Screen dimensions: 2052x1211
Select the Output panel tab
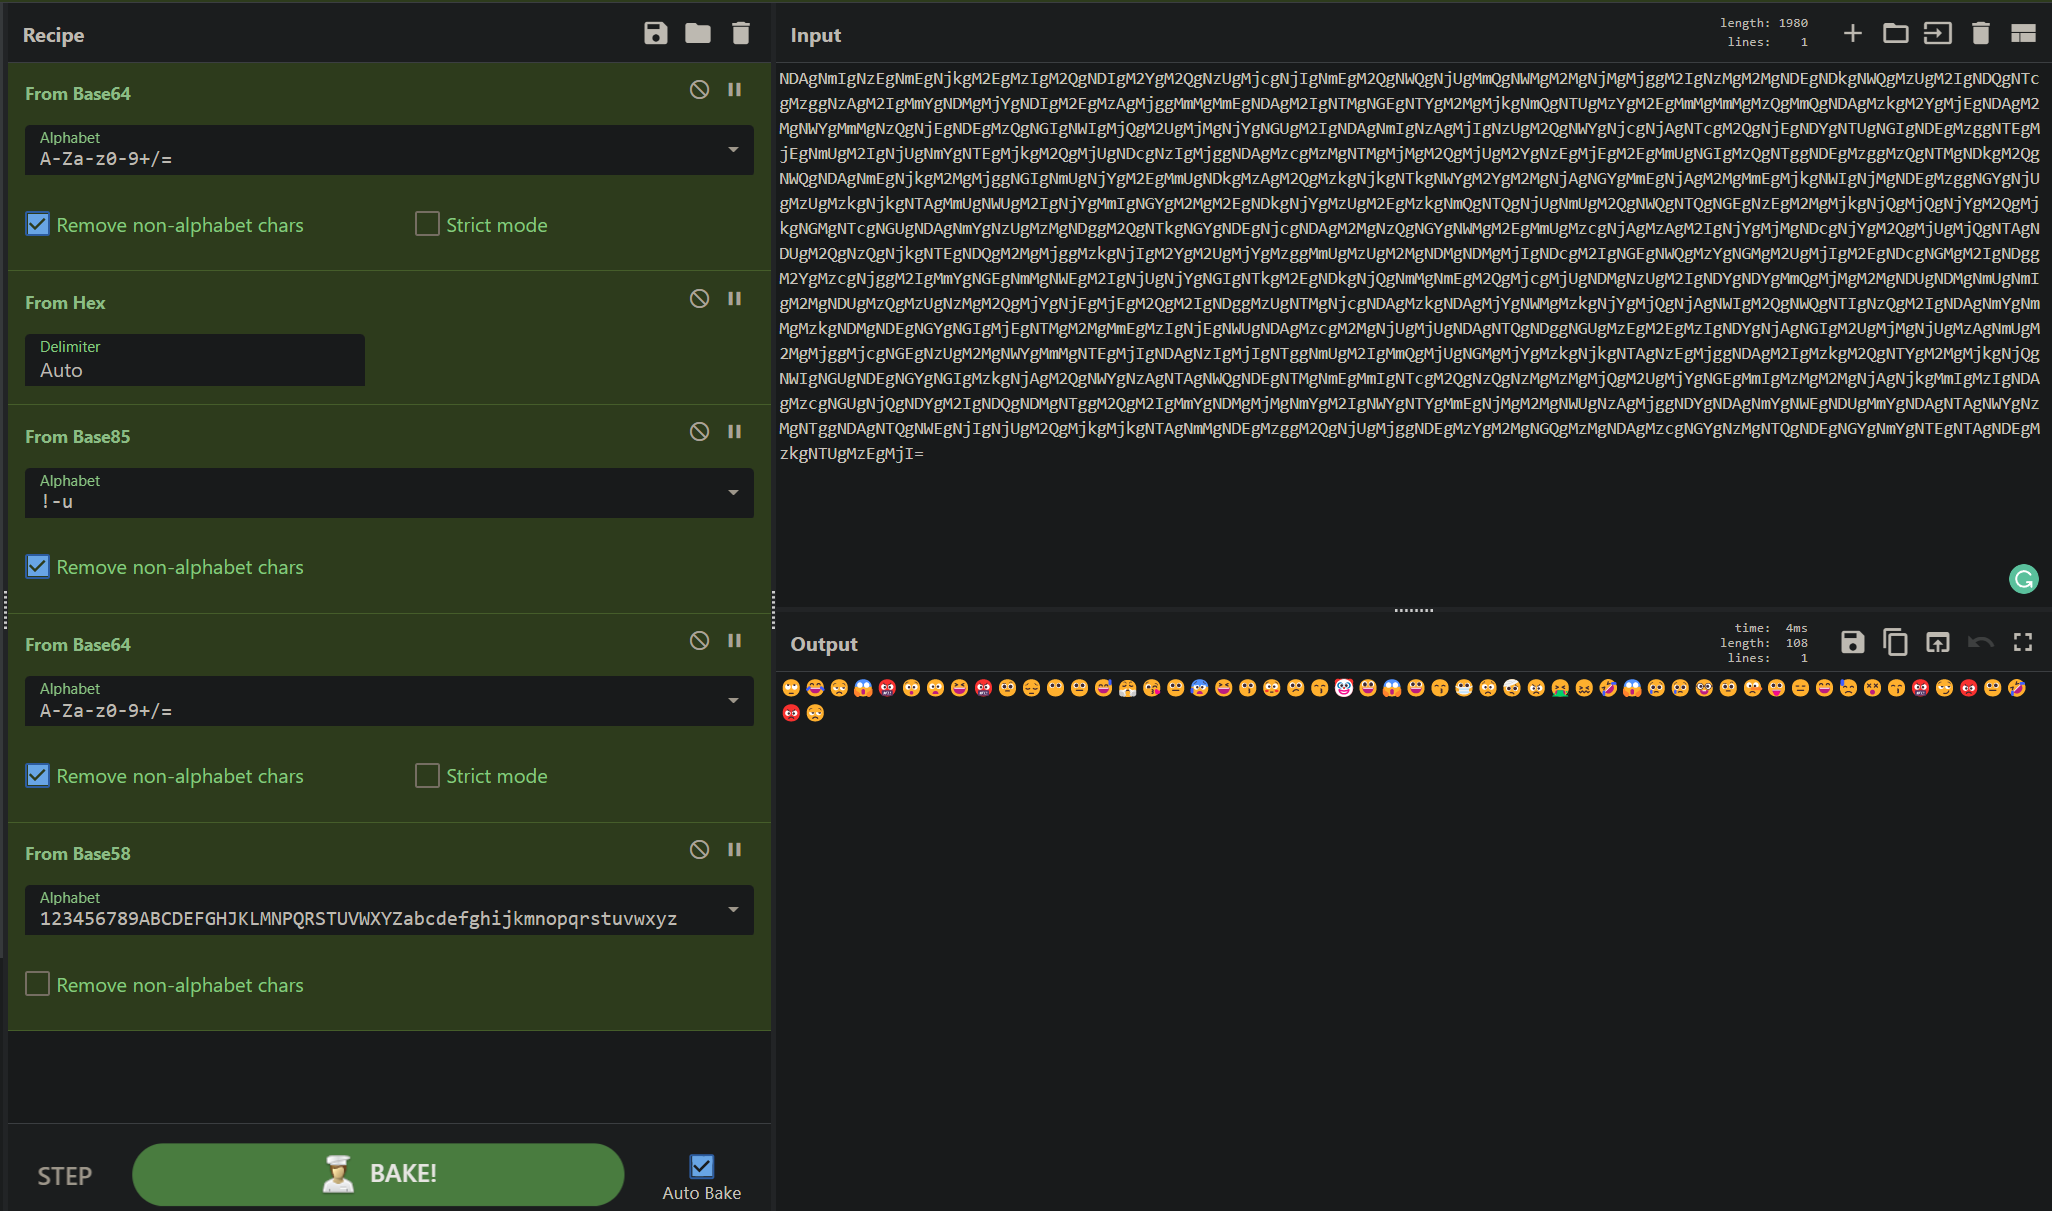tap(823, 643)
